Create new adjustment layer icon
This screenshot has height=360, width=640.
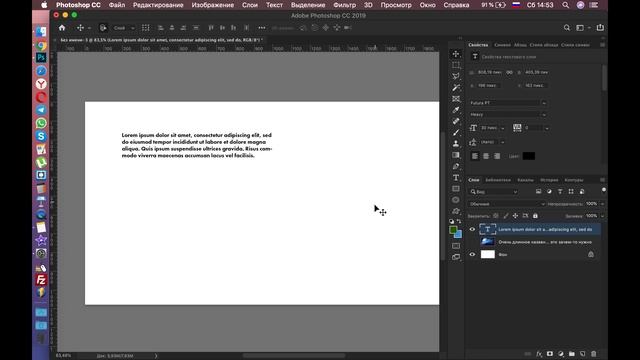pyautogui.click(x=561, y=354)
